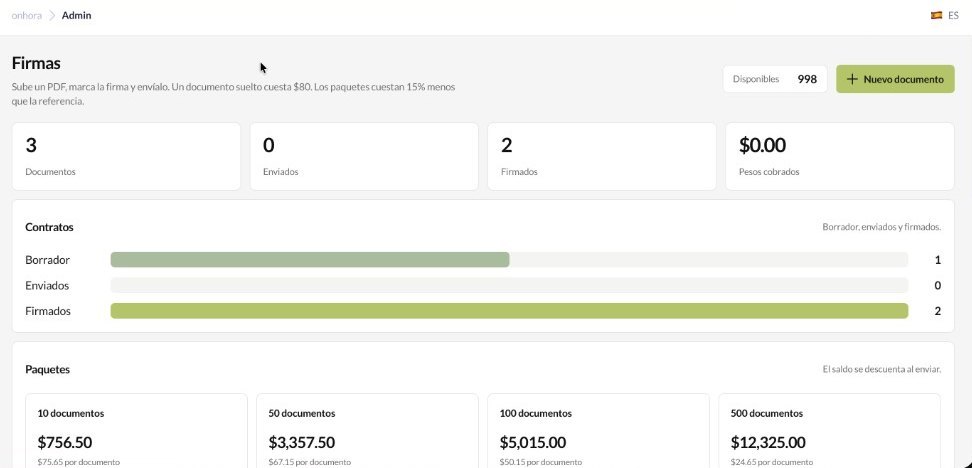This screenshot has height=468, width=972.
Task: Open the Enviados stat card
Action: 364,156
